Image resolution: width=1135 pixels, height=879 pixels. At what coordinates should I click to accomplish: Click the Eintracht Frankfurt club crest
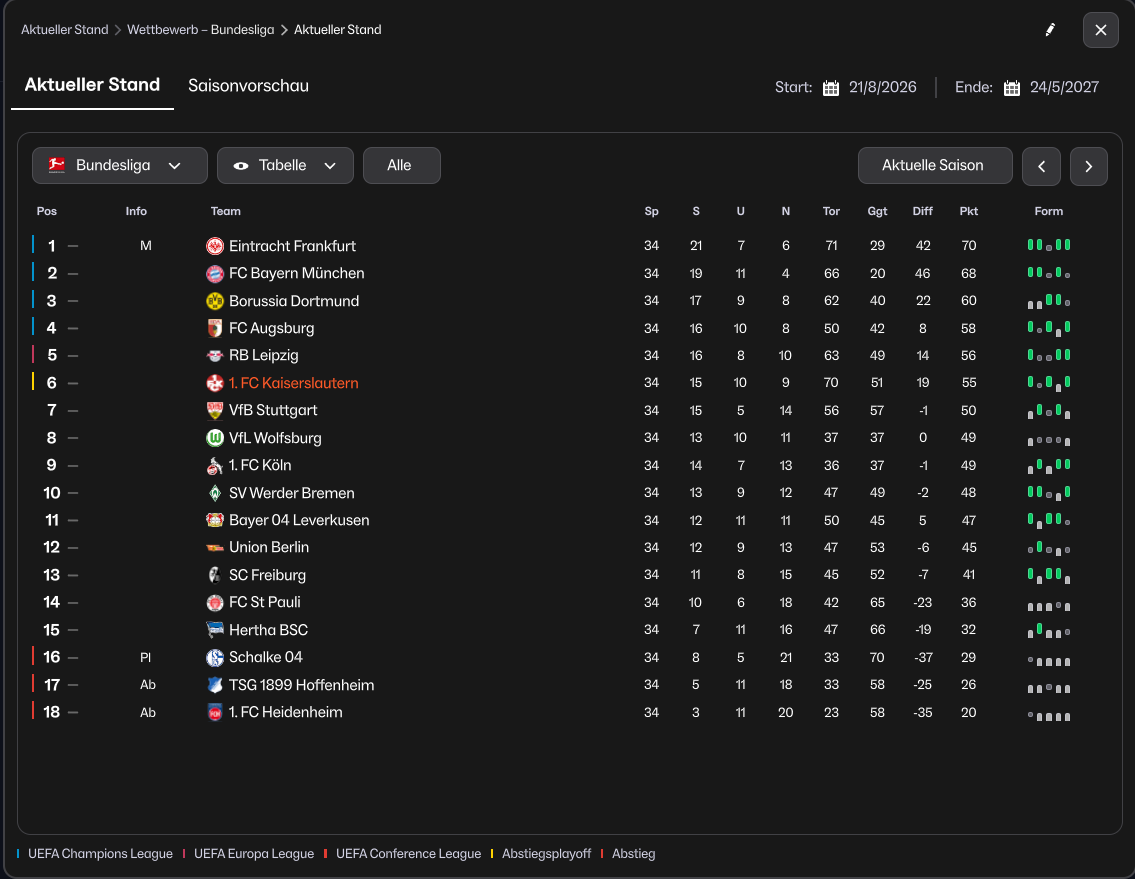(215, 246)
